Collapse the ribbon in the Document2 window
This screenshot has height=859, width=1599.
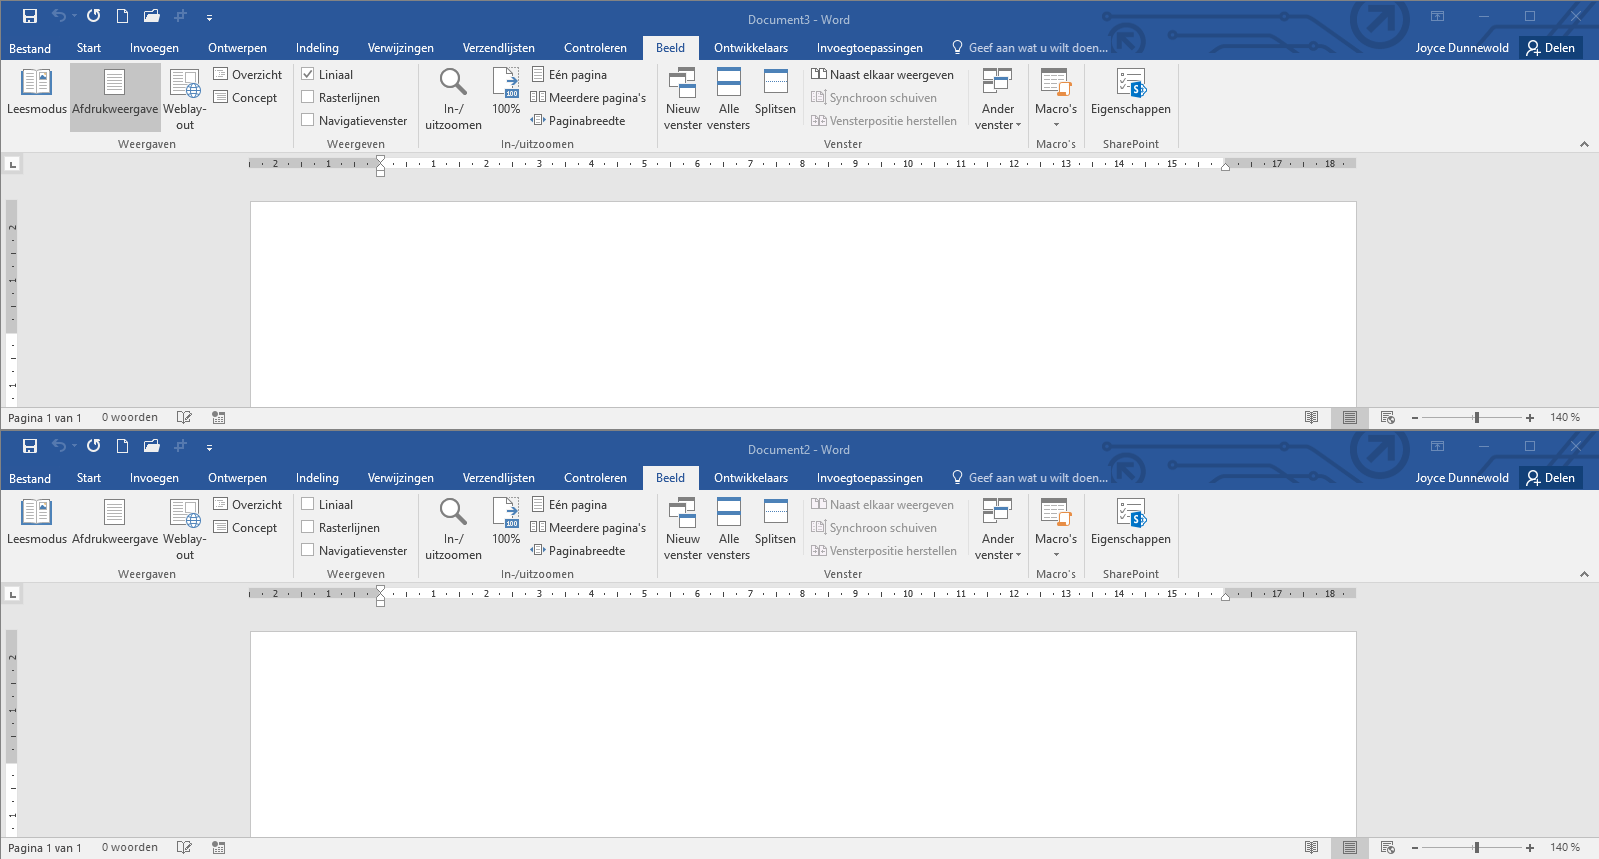[1584, 574]
